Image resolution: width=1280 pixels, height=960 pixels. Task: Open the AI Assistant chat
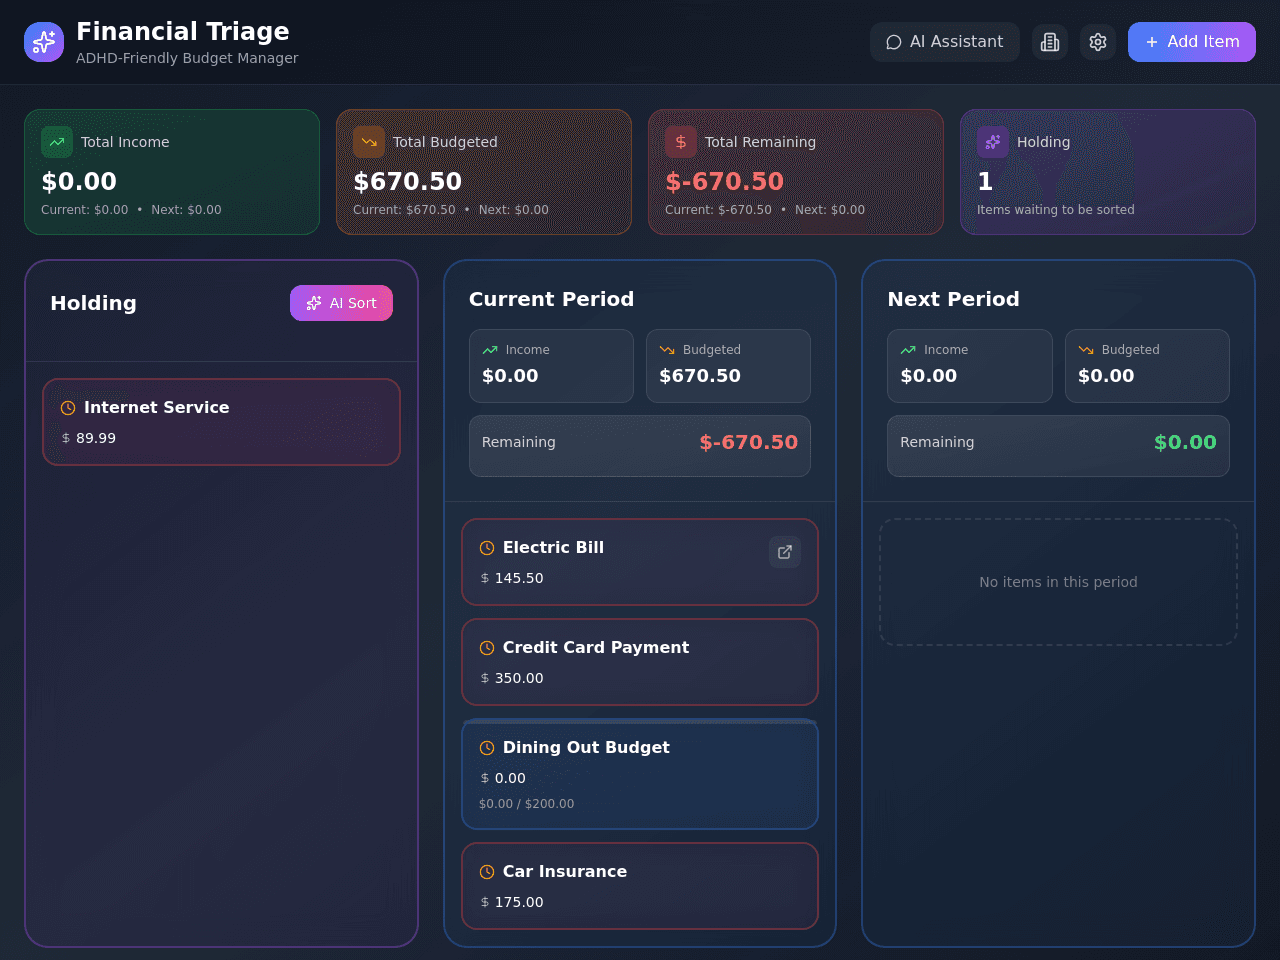coord(944,42)
